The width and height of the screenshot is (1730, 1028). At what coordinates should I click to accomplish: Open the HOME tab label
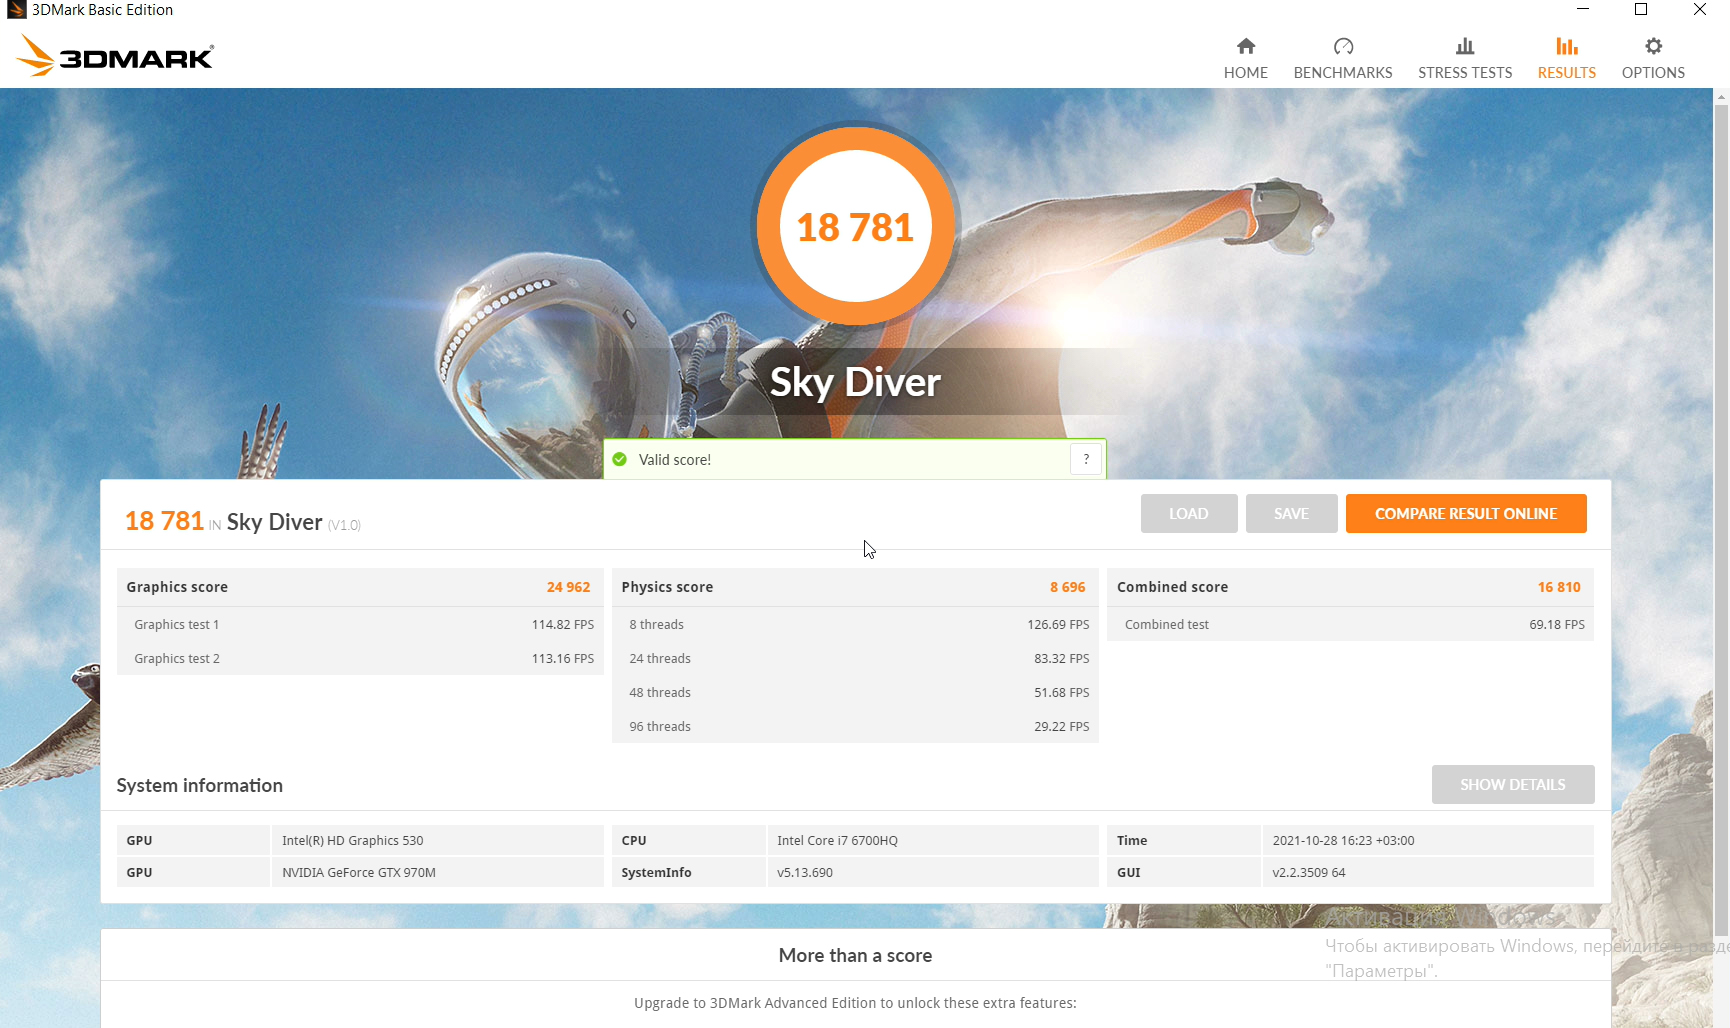coord(1245,73)
